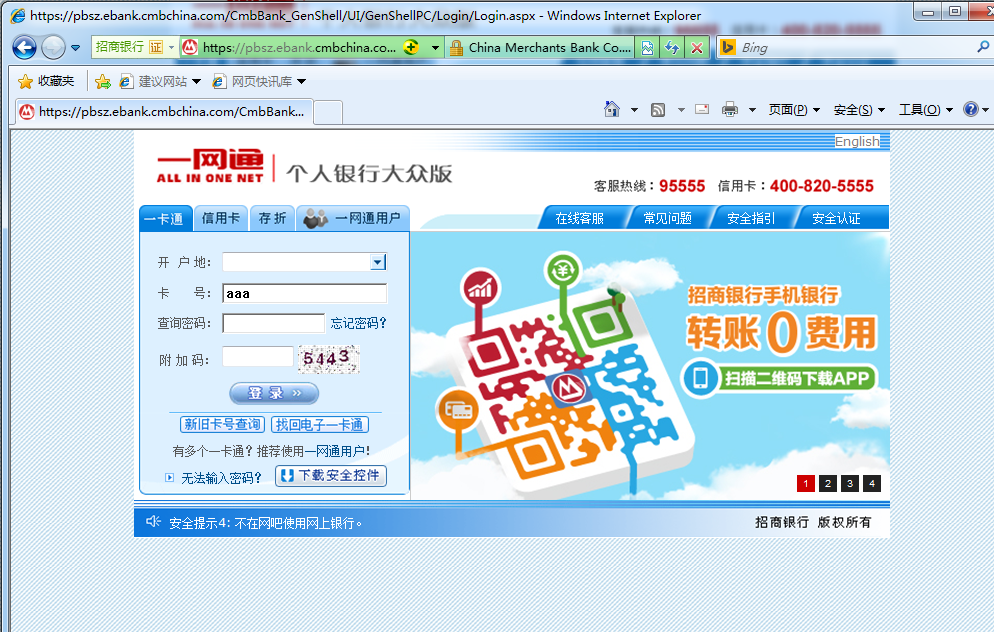Open the 安全认证 security certification tab
Viewport: 994px width, 632px height.
pyautogui.click(x=836, y=219)
